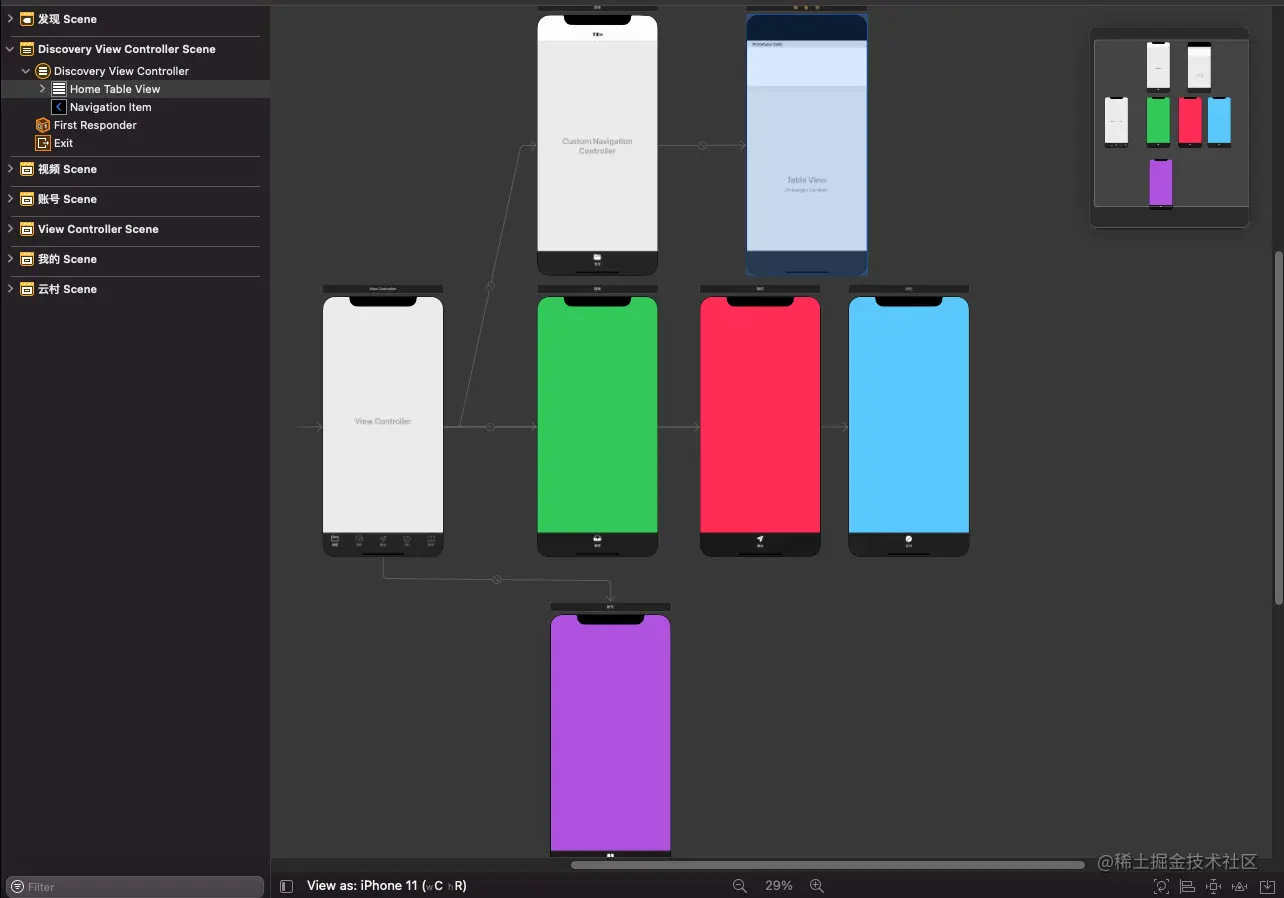This screenshot has width=1284, height=898.
Task: Expand the 视频 Scene row
Action: pyautogui.click(x=10, y=169)
